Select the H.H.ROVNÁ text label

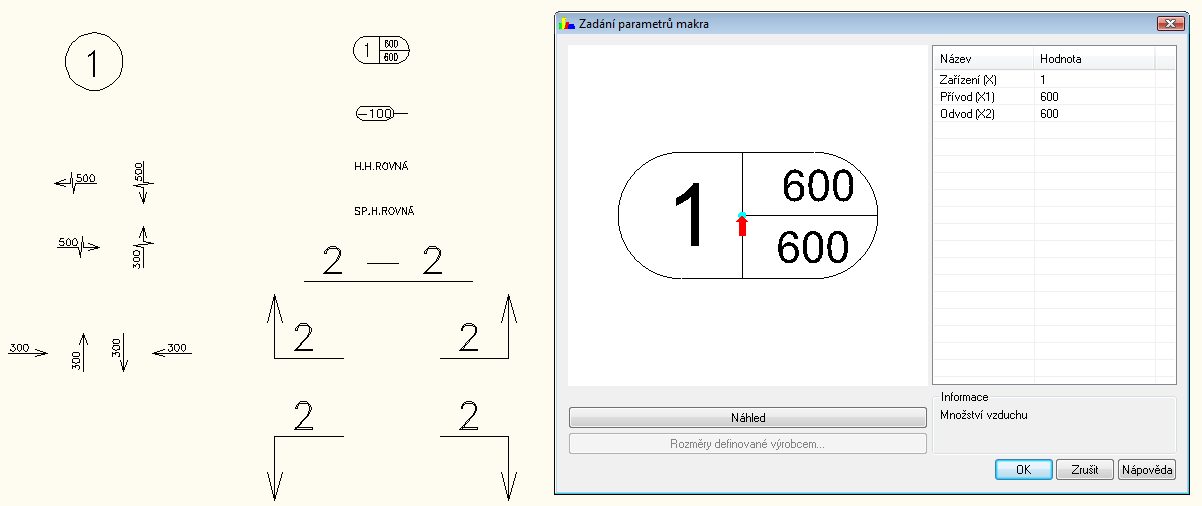[381, 166]
